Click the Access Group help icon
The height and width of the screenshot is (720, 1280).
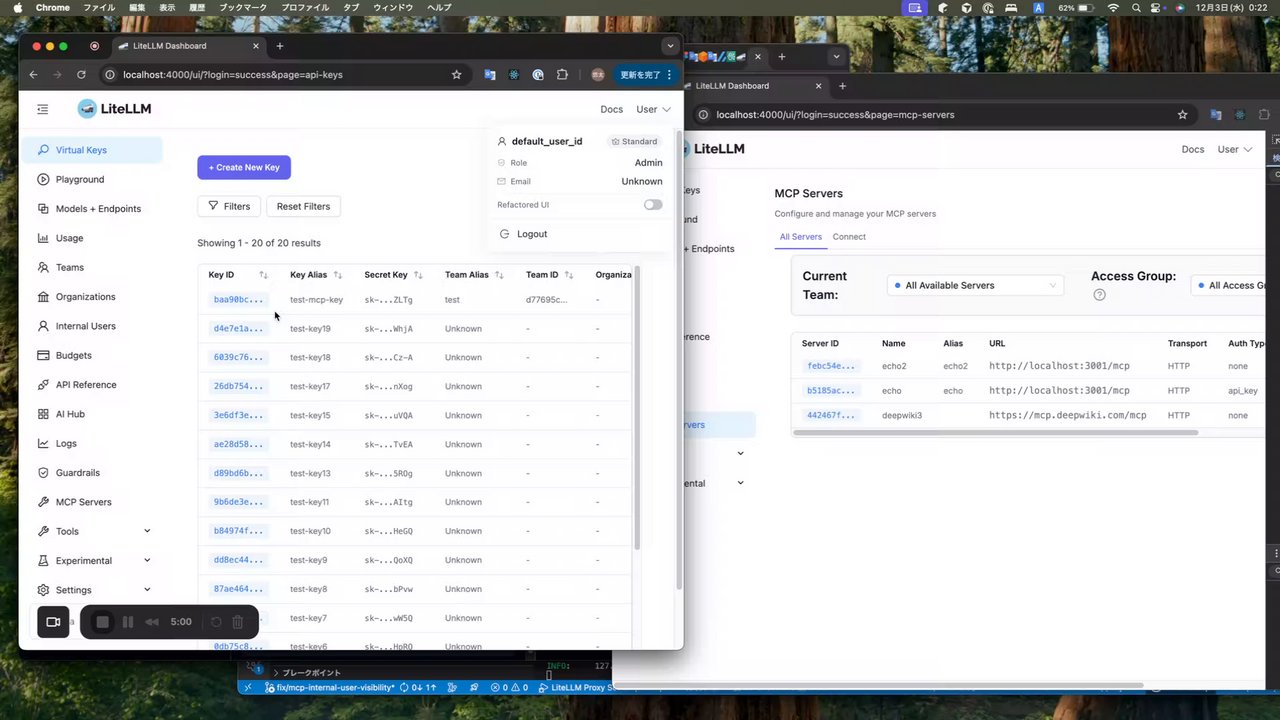[1099, 295]
